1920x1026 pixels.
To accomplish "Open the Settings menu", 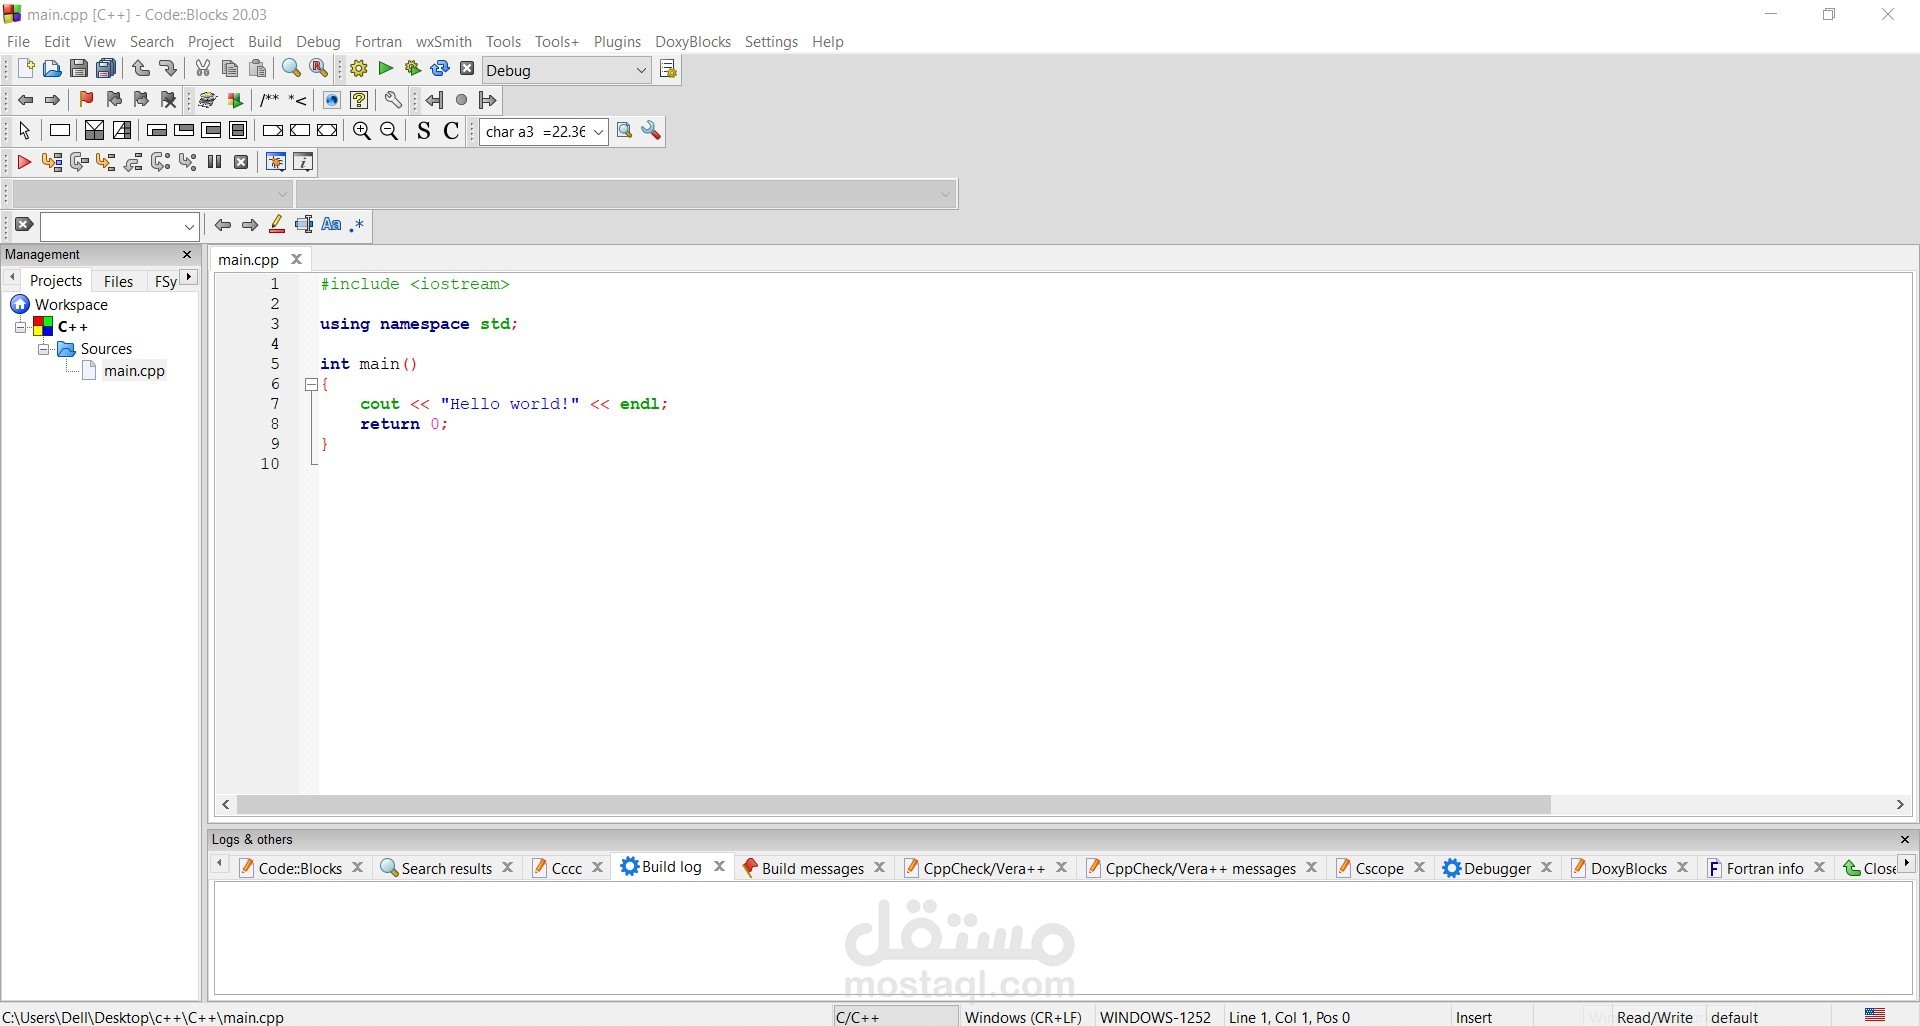I will (x=771, y=42).
